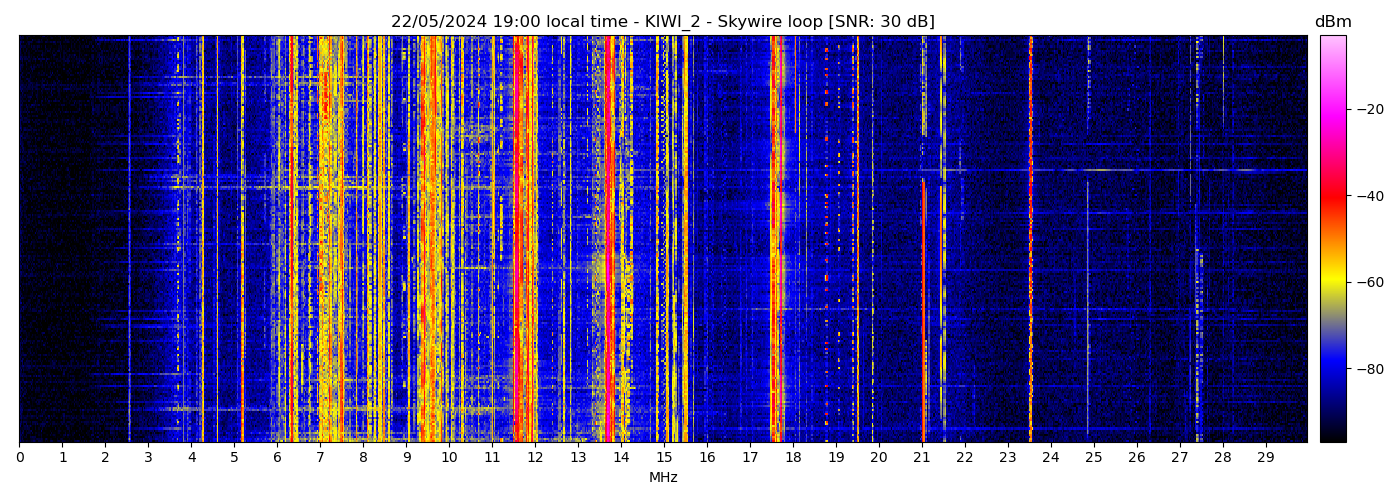Viewport: 1400px width, 500px height.
Task: Click the strong red band near 13.7 MHz
Action: pyautogui.click(x=609, y=240)
